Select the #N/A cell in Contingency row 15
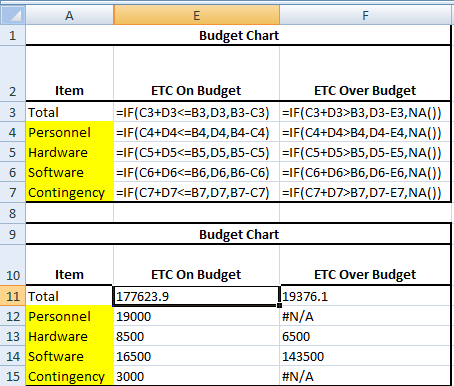Viewport: 454px width, 386px height. 365,376
